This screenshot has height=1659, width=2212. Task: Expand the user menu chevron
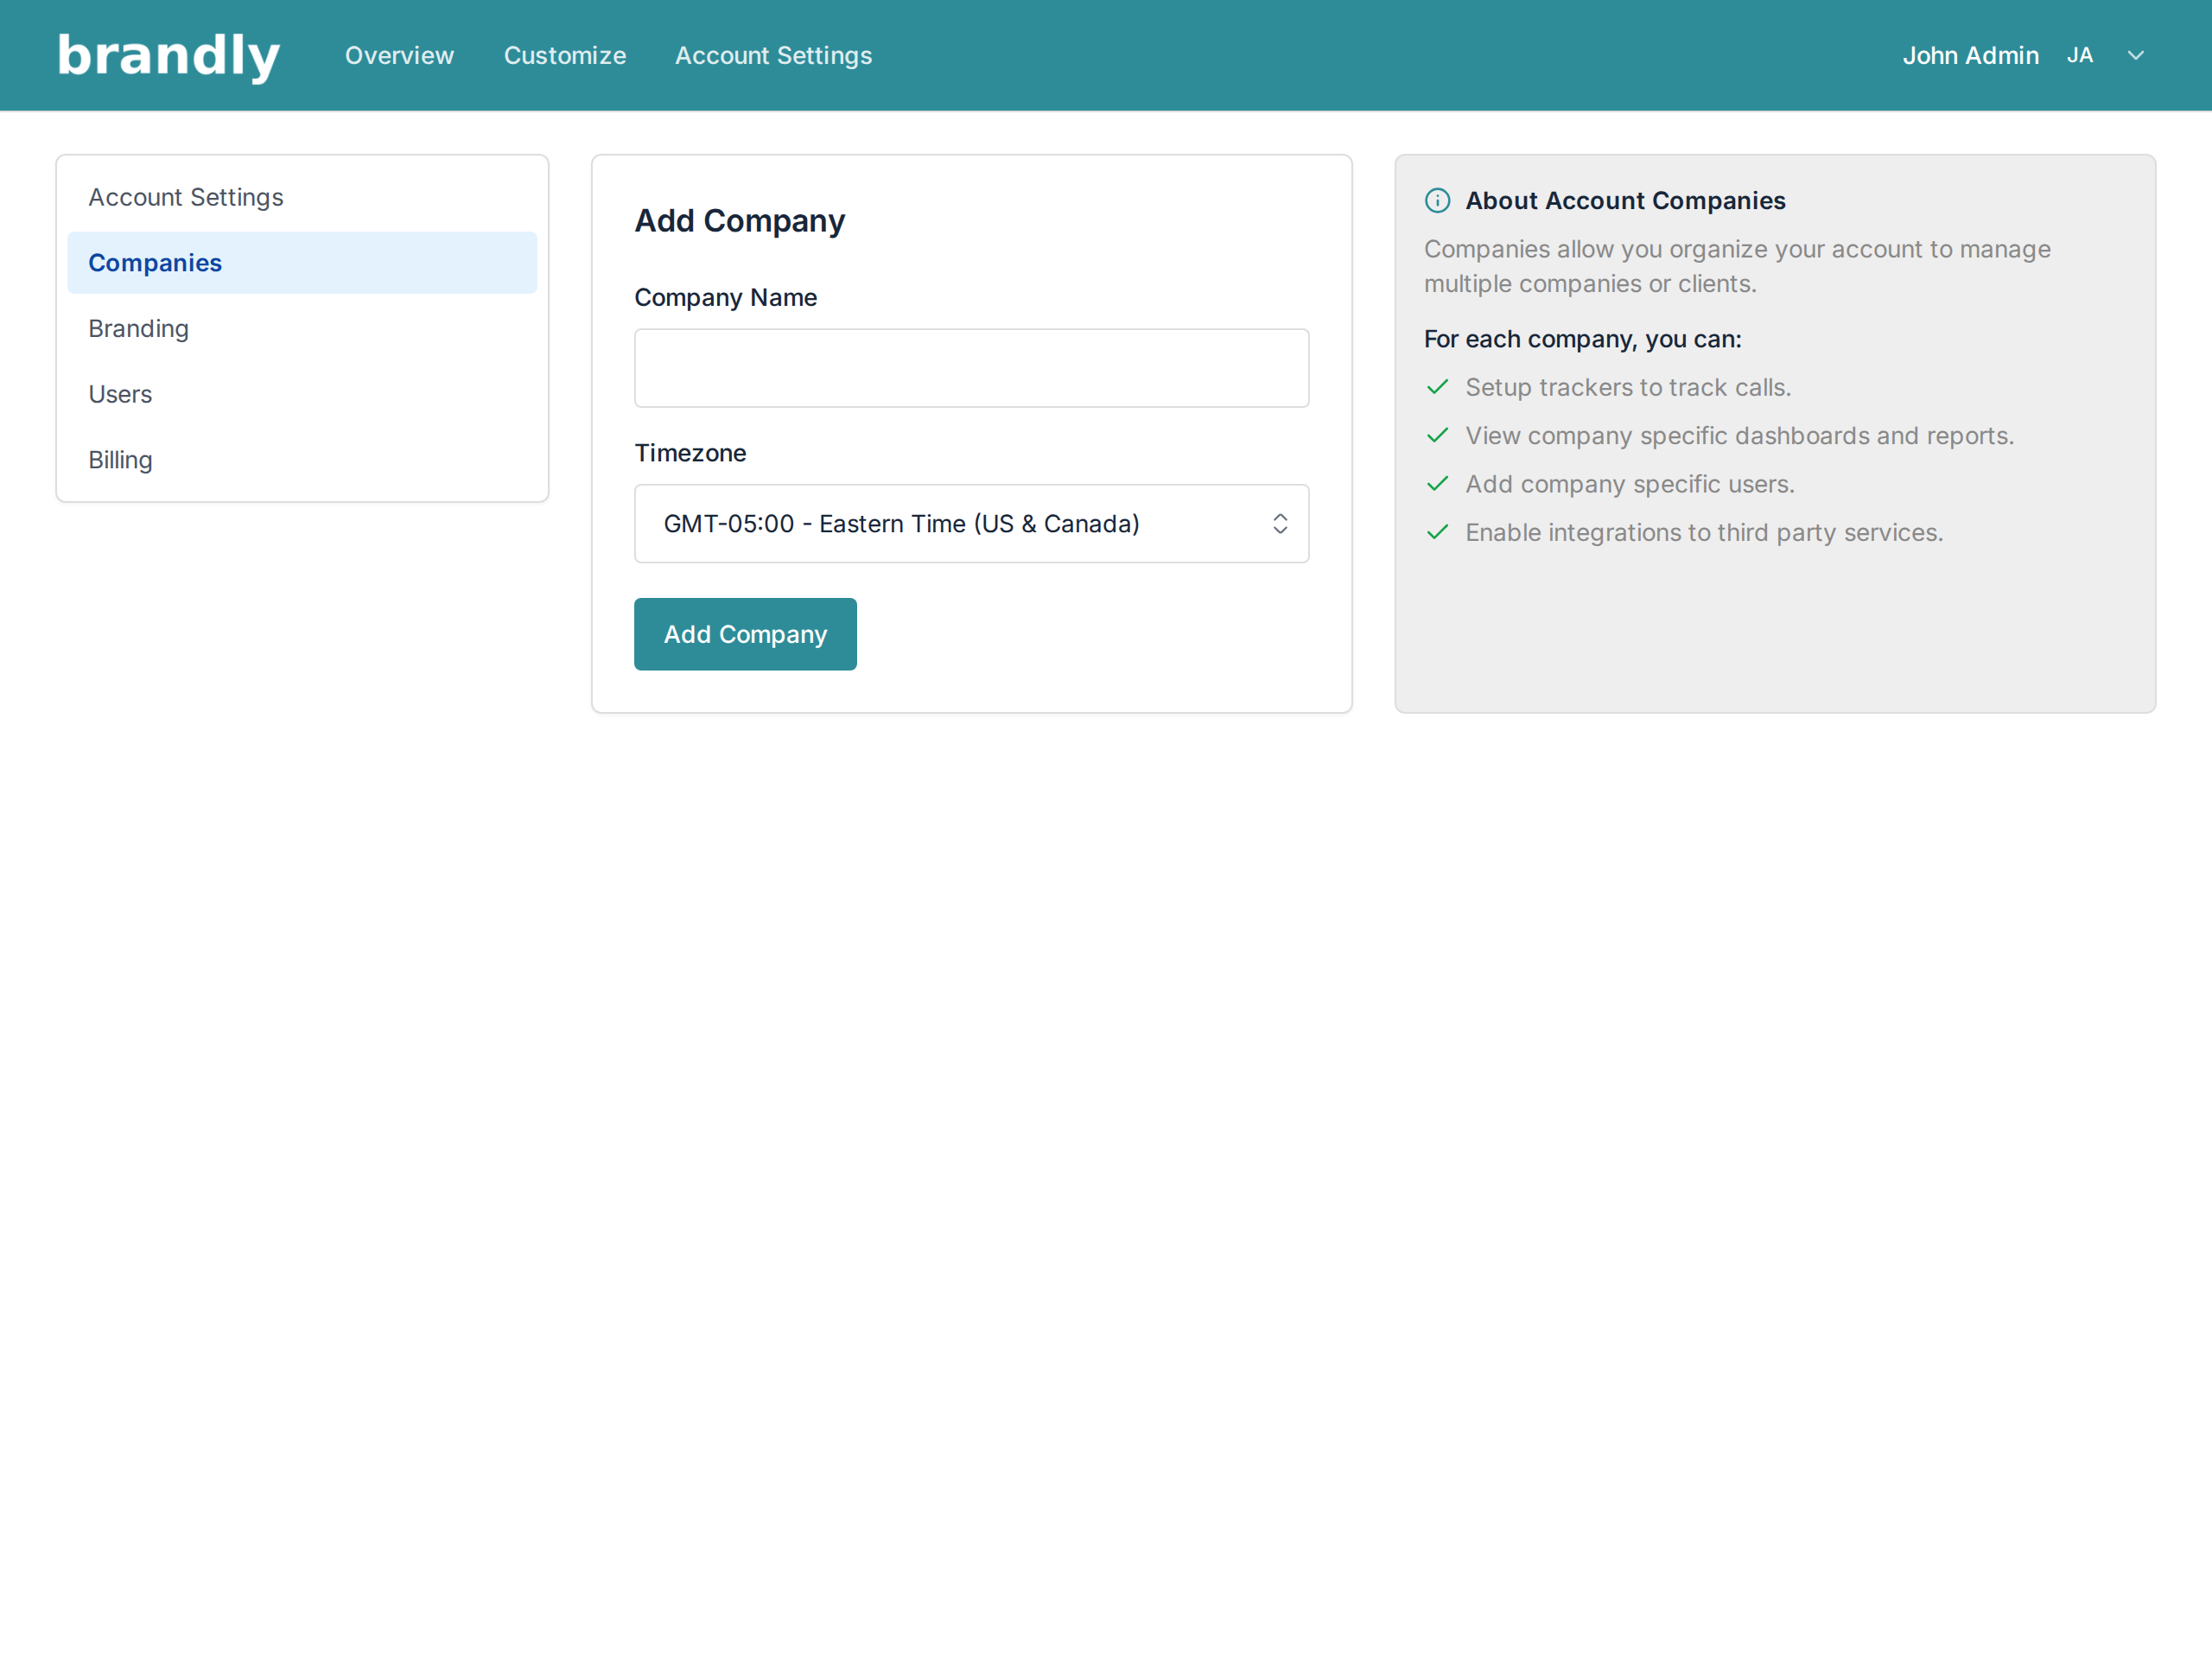2136,56
